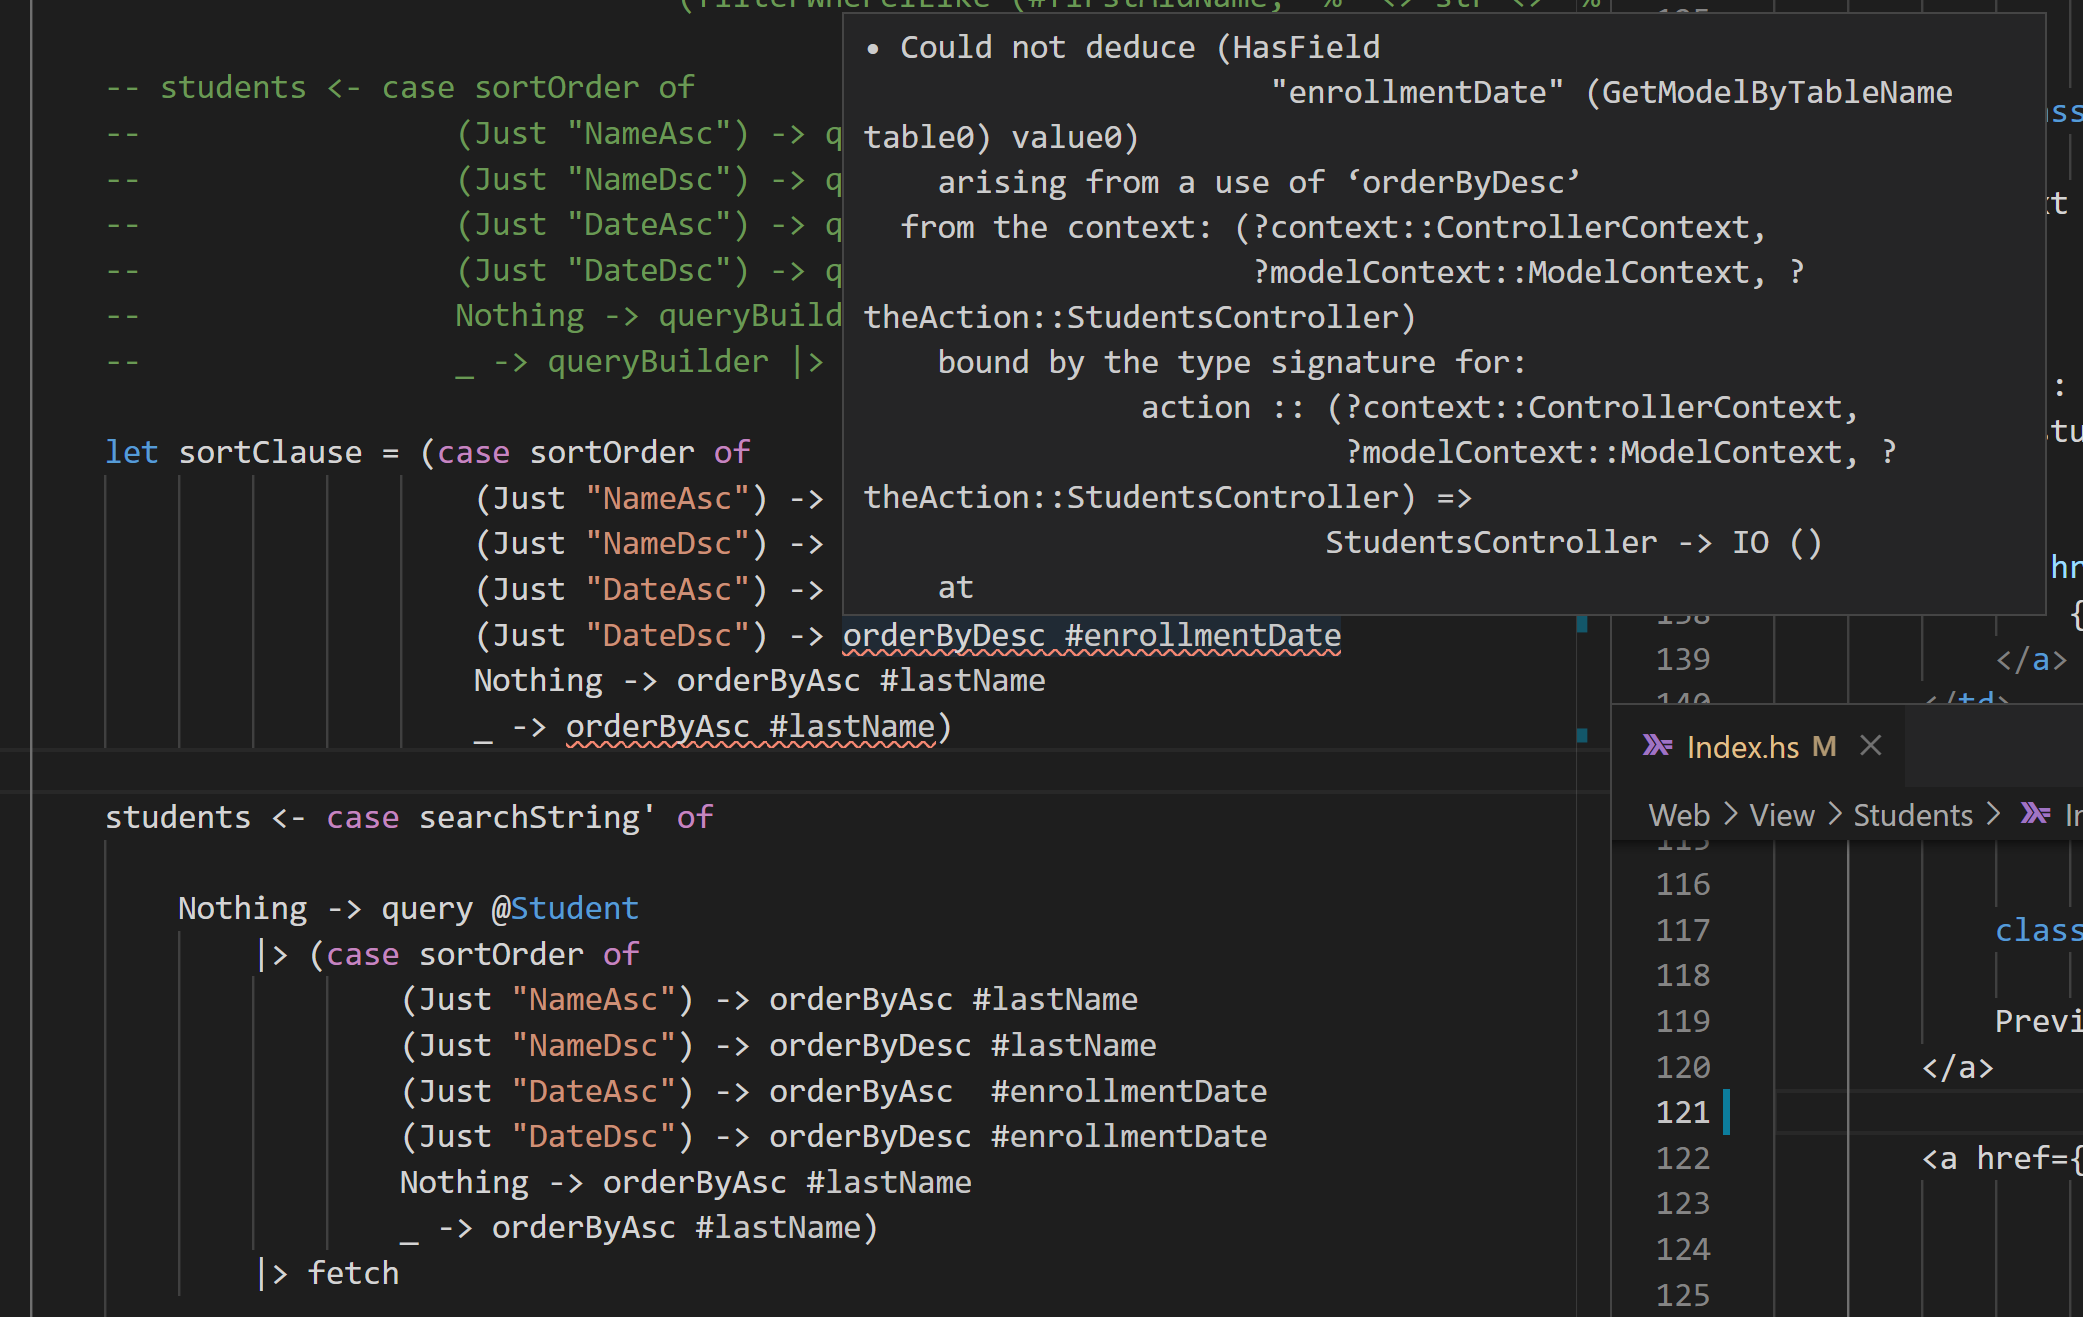Close the Index.hs editor tab
The width and height of the screenshot is (2083, 1317).
(1870, 746)
